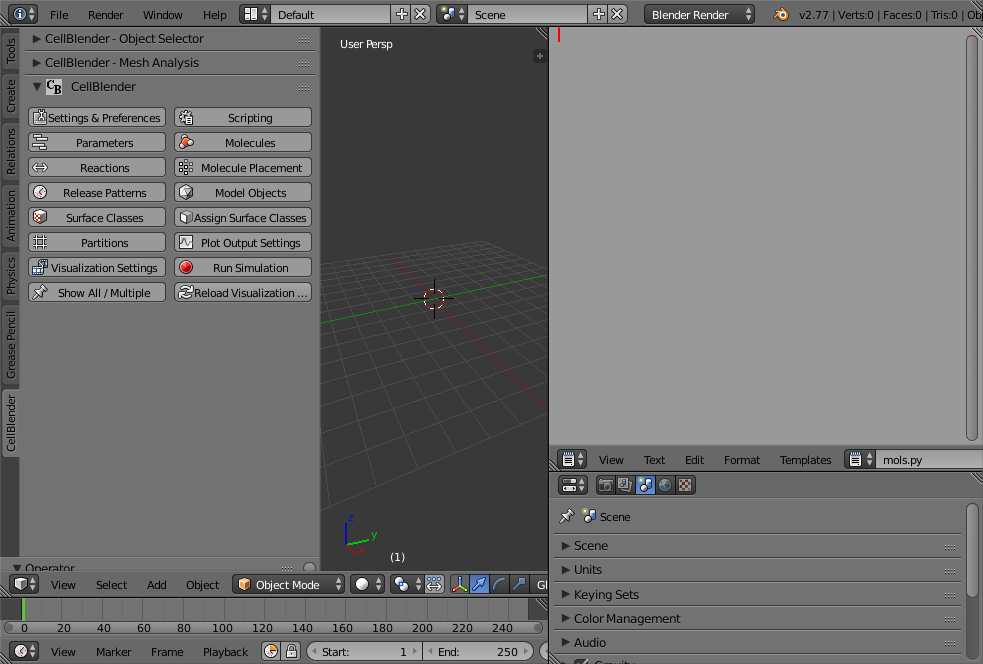
Task: Open the Scripting panel button
Action: 243,117
